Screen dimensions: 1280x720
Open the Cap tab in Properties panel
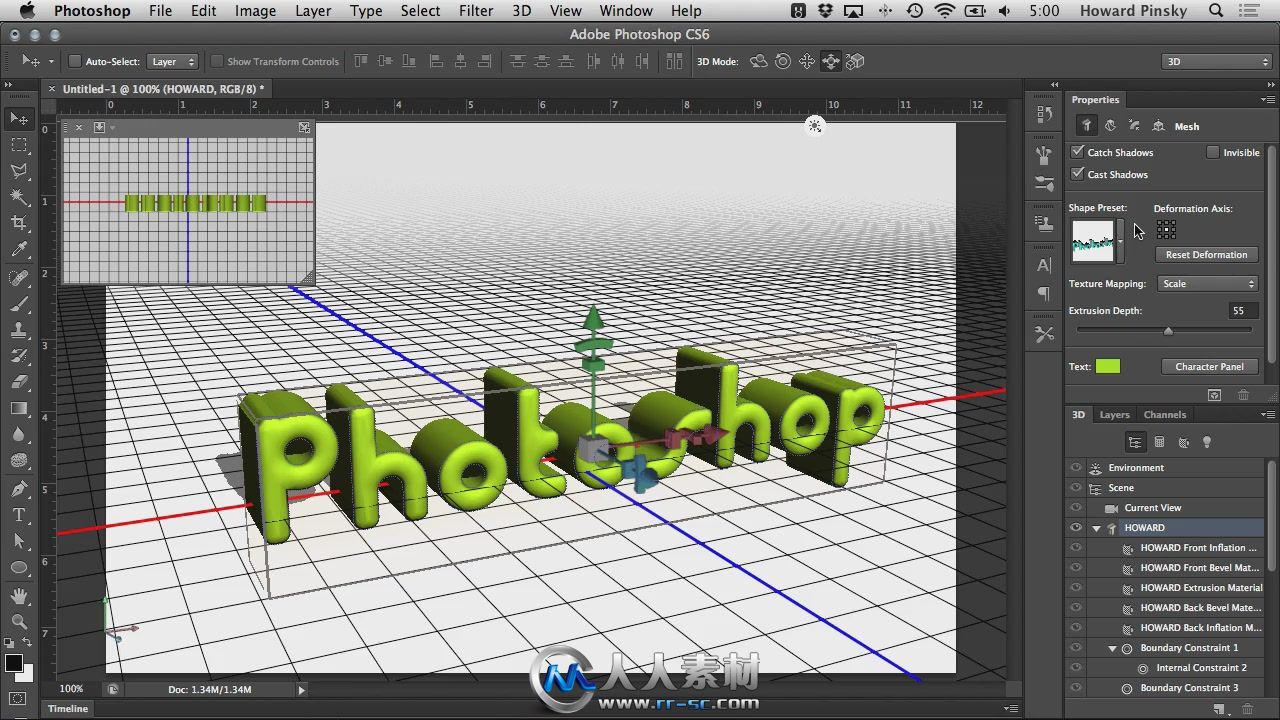[x=1134, y=126]
